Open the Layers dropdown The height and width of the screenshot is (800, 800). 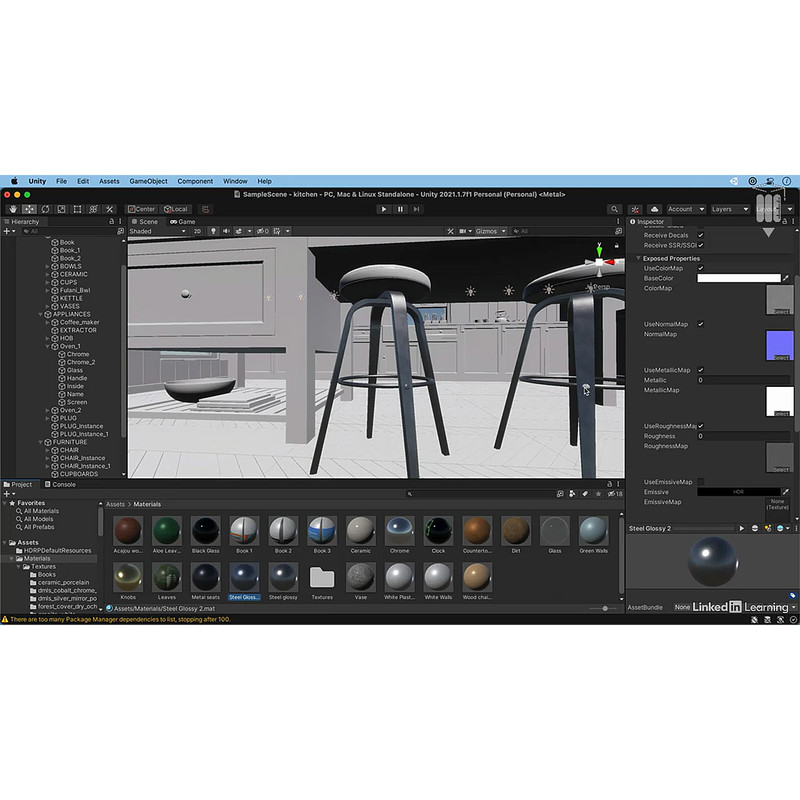[735, 209]
